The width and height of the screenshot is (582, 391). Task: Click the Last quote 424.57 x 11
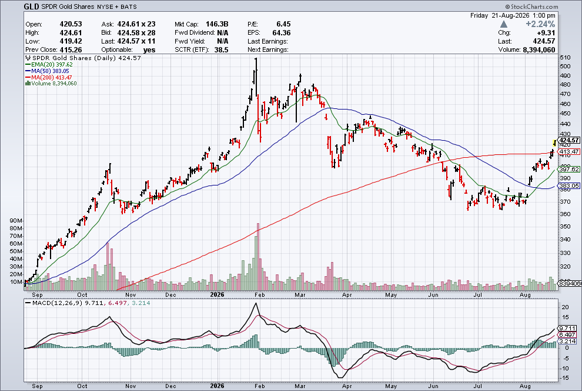136,41
